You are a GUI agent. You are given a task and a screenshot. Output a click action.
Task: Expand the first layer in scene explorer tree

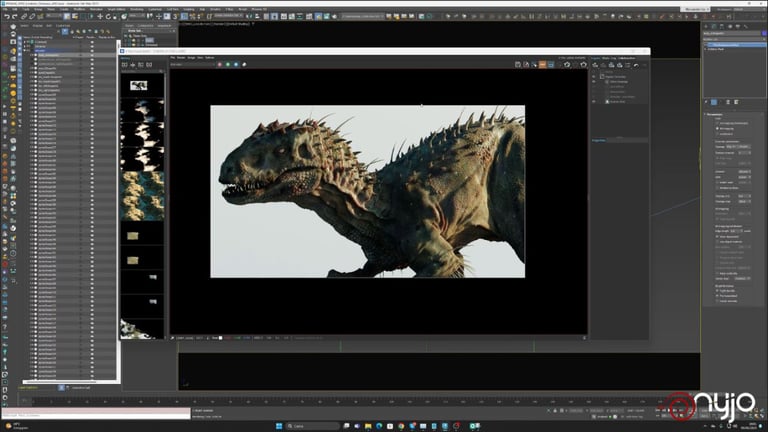tap(24, 42)
